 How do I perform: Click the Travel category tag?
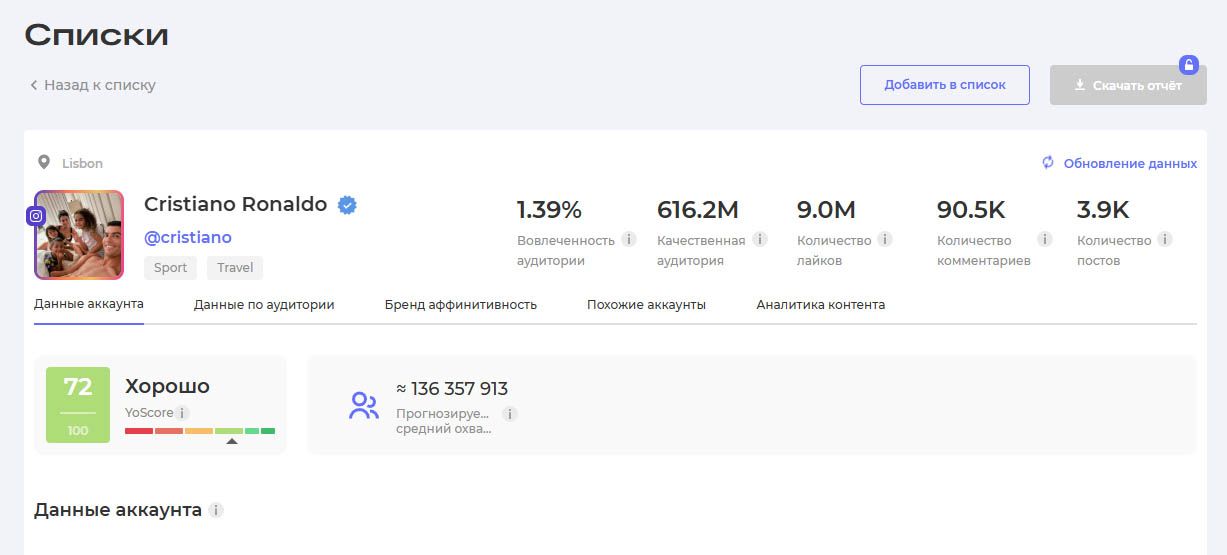[x=235, y=267]
